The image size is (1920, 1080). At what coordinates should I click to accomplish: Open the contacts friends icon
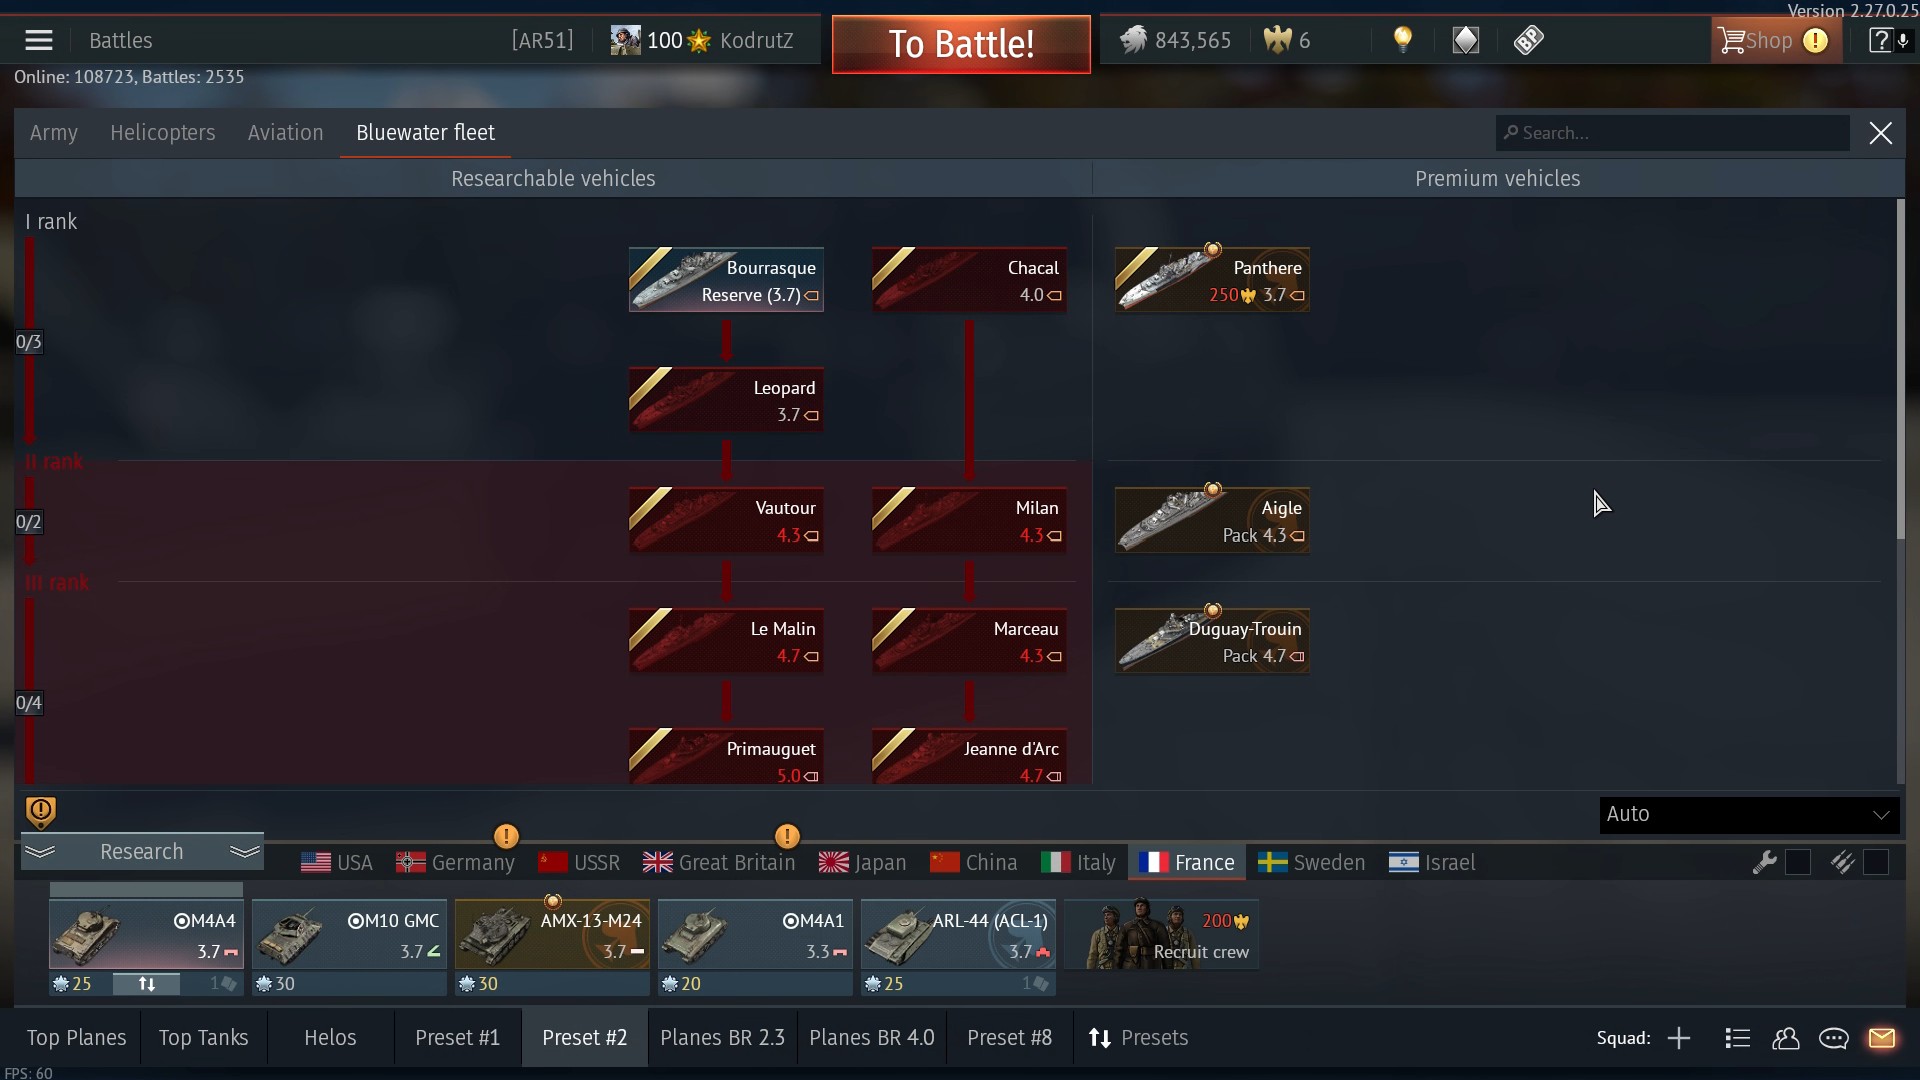click(1786, 1038)
